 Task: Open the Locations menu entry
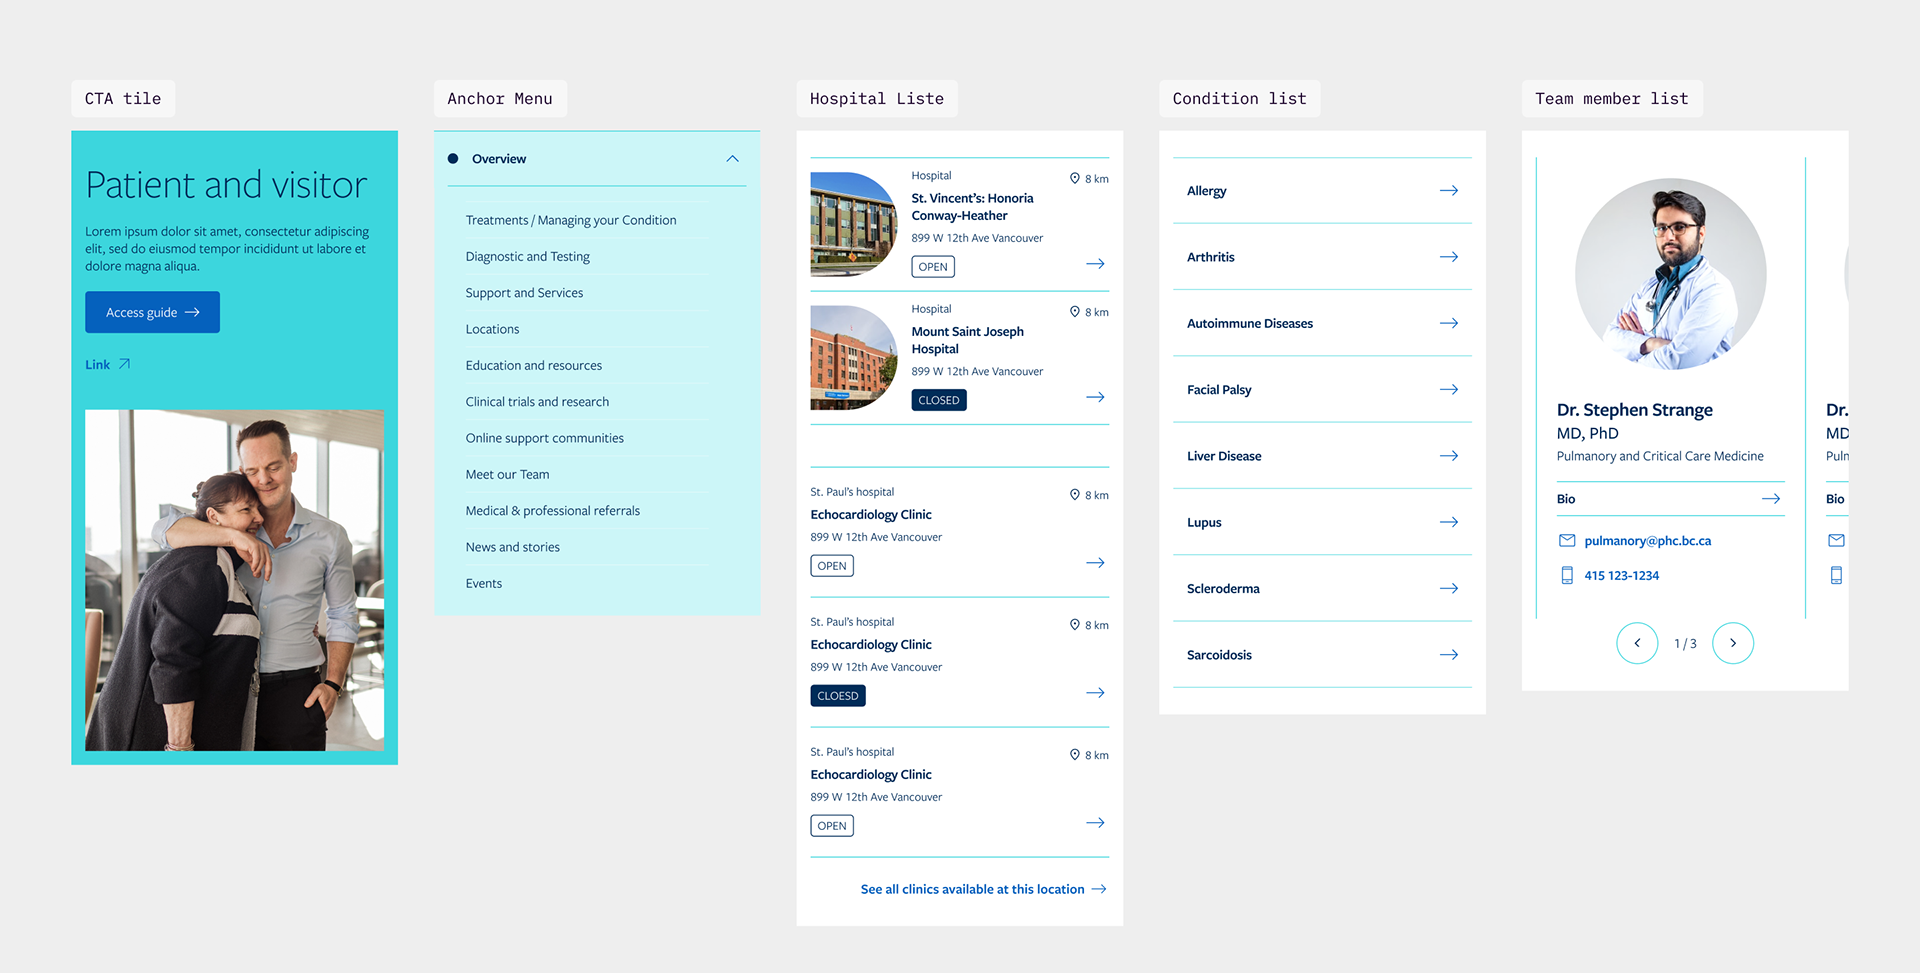tap(492, 329)
